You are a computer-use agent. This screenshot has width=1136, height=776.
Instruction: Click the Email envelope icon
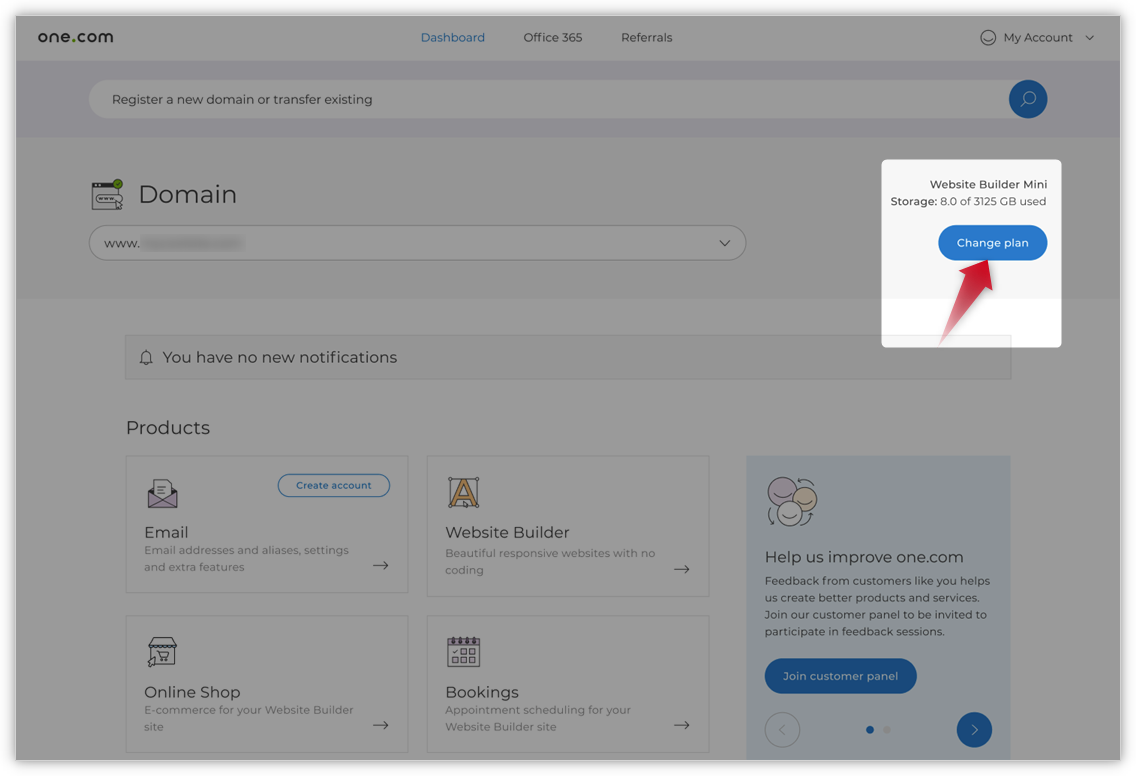[162, 493]
